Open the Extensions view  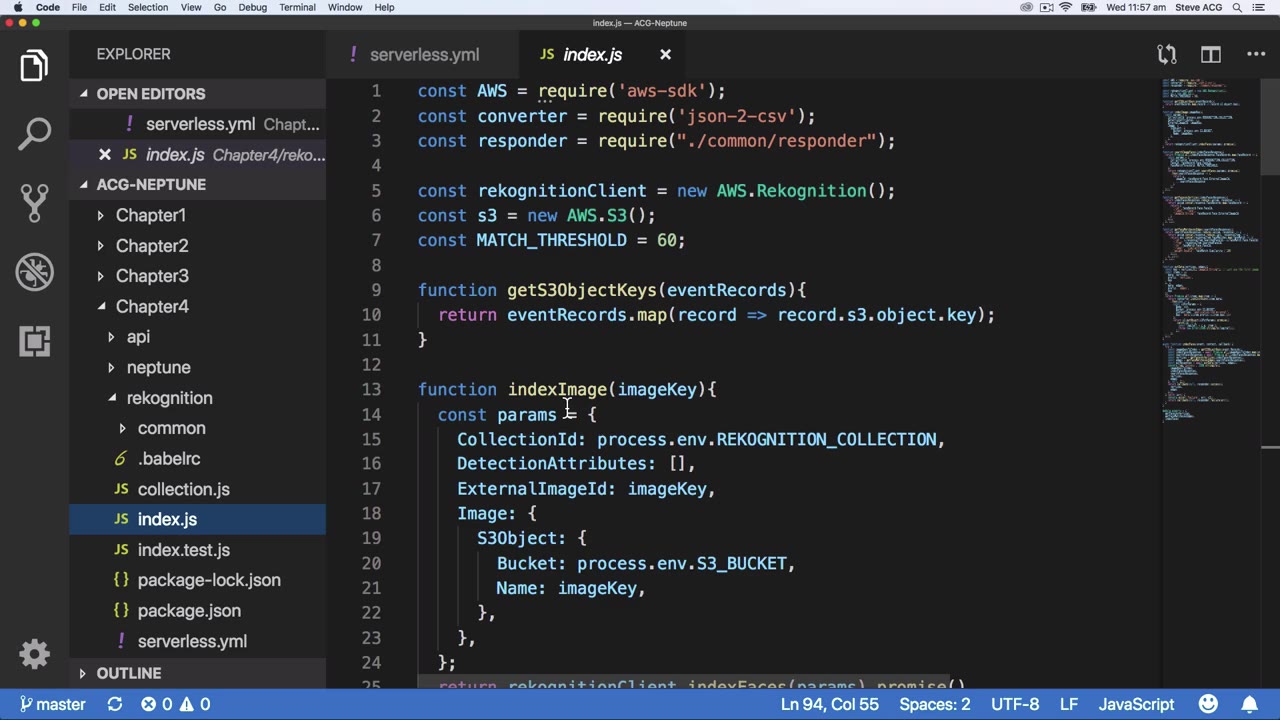point(34,341)
